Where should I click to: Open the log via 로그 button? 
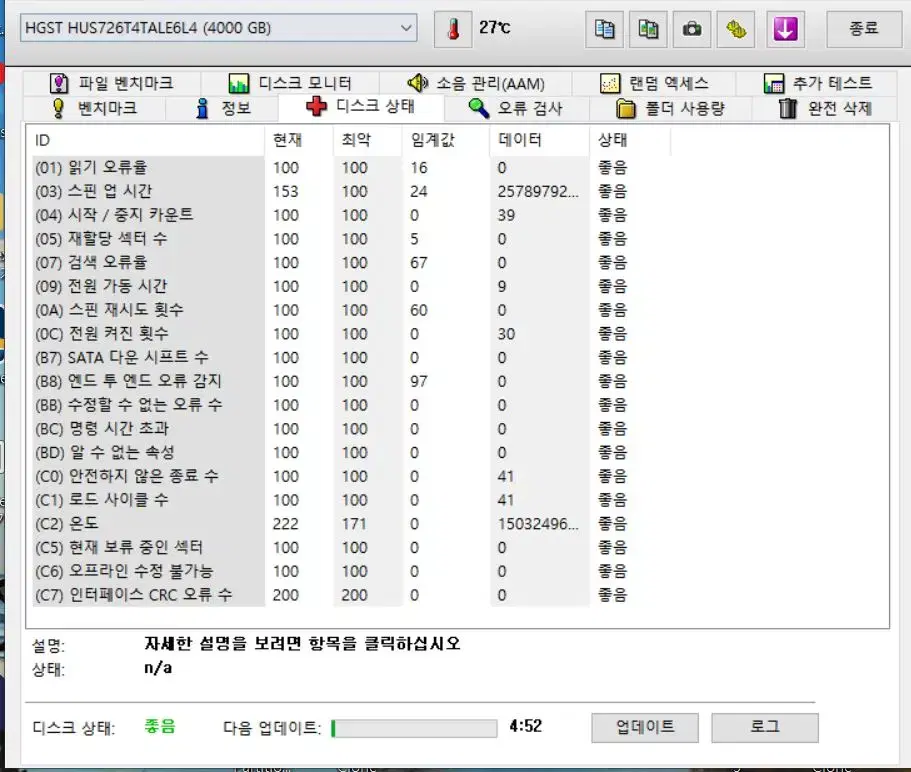[764, 727]
